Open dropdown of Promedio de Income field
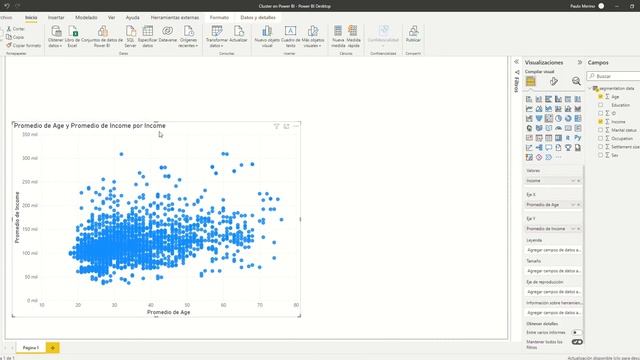The height and width of the screenshot is (360, 640). 573,229
